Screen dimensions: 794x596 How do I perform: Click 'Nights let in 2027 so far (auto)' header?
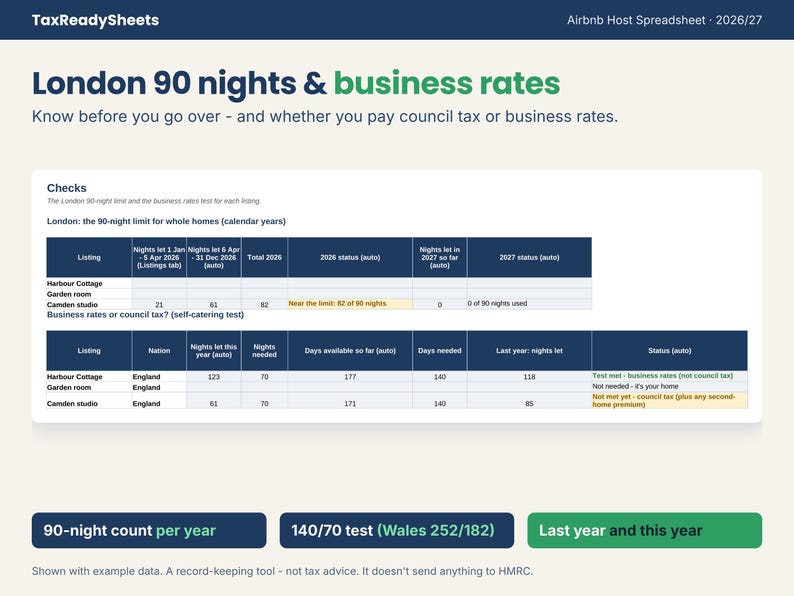(440, 257)
